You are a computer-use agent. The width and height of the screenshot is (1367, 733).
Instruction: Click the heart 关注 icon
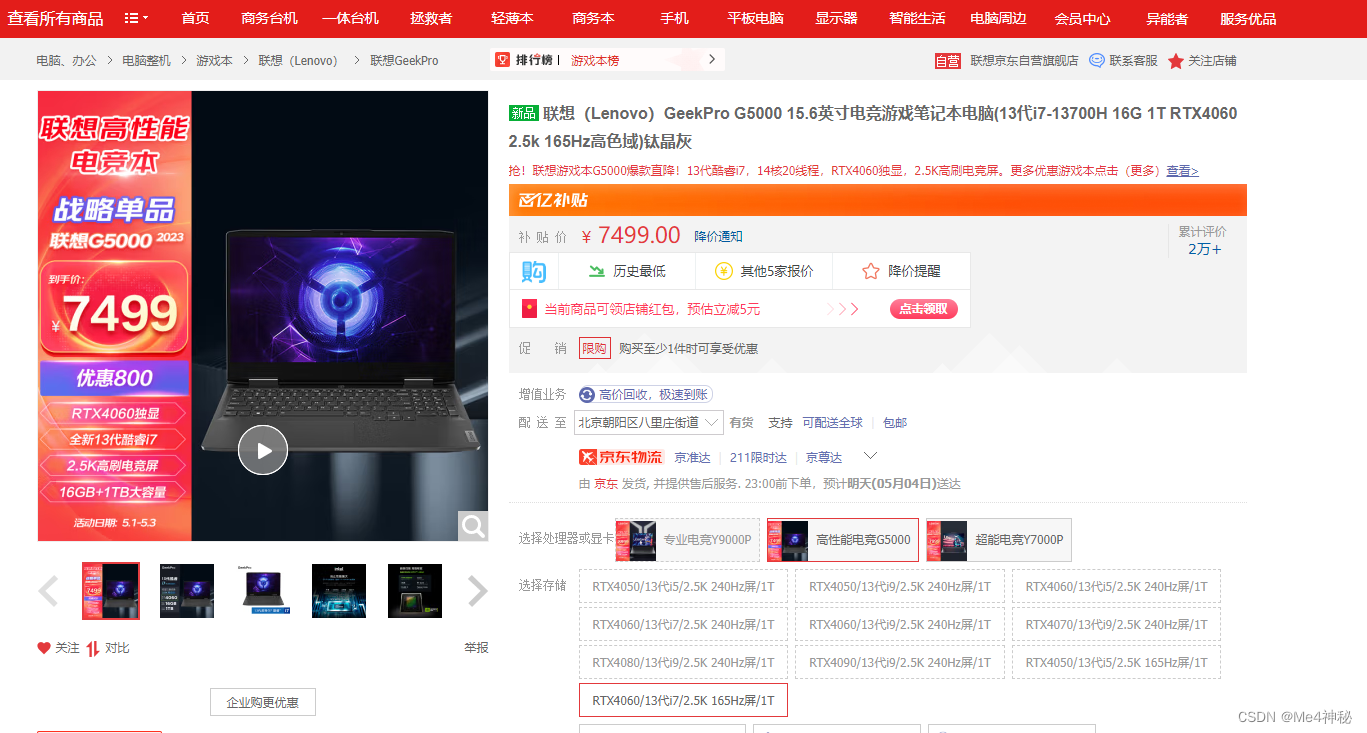click(x=44, y=648)
